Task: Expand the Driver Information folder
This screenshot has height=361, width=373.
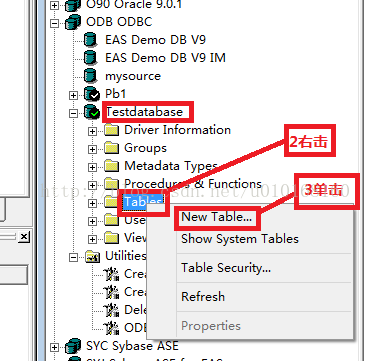Action: click(x=92, y=132)
